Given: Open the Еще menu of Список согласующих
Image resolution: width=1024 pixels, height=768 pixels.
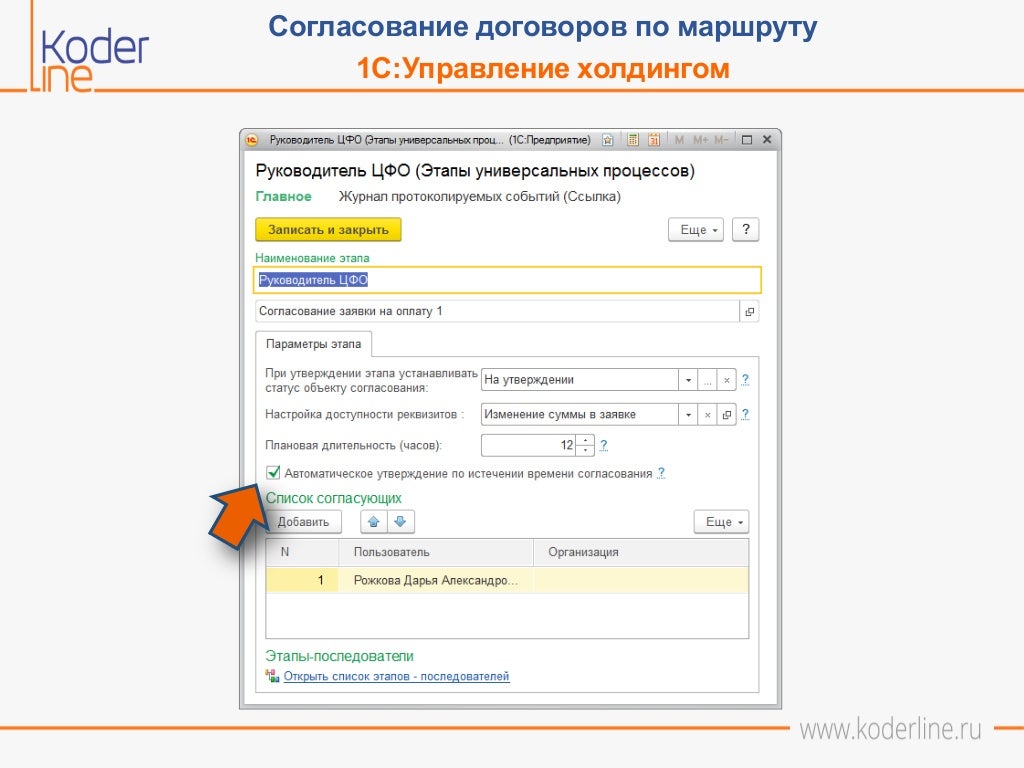Looking at the screenshot, I should tap(721, 522).
